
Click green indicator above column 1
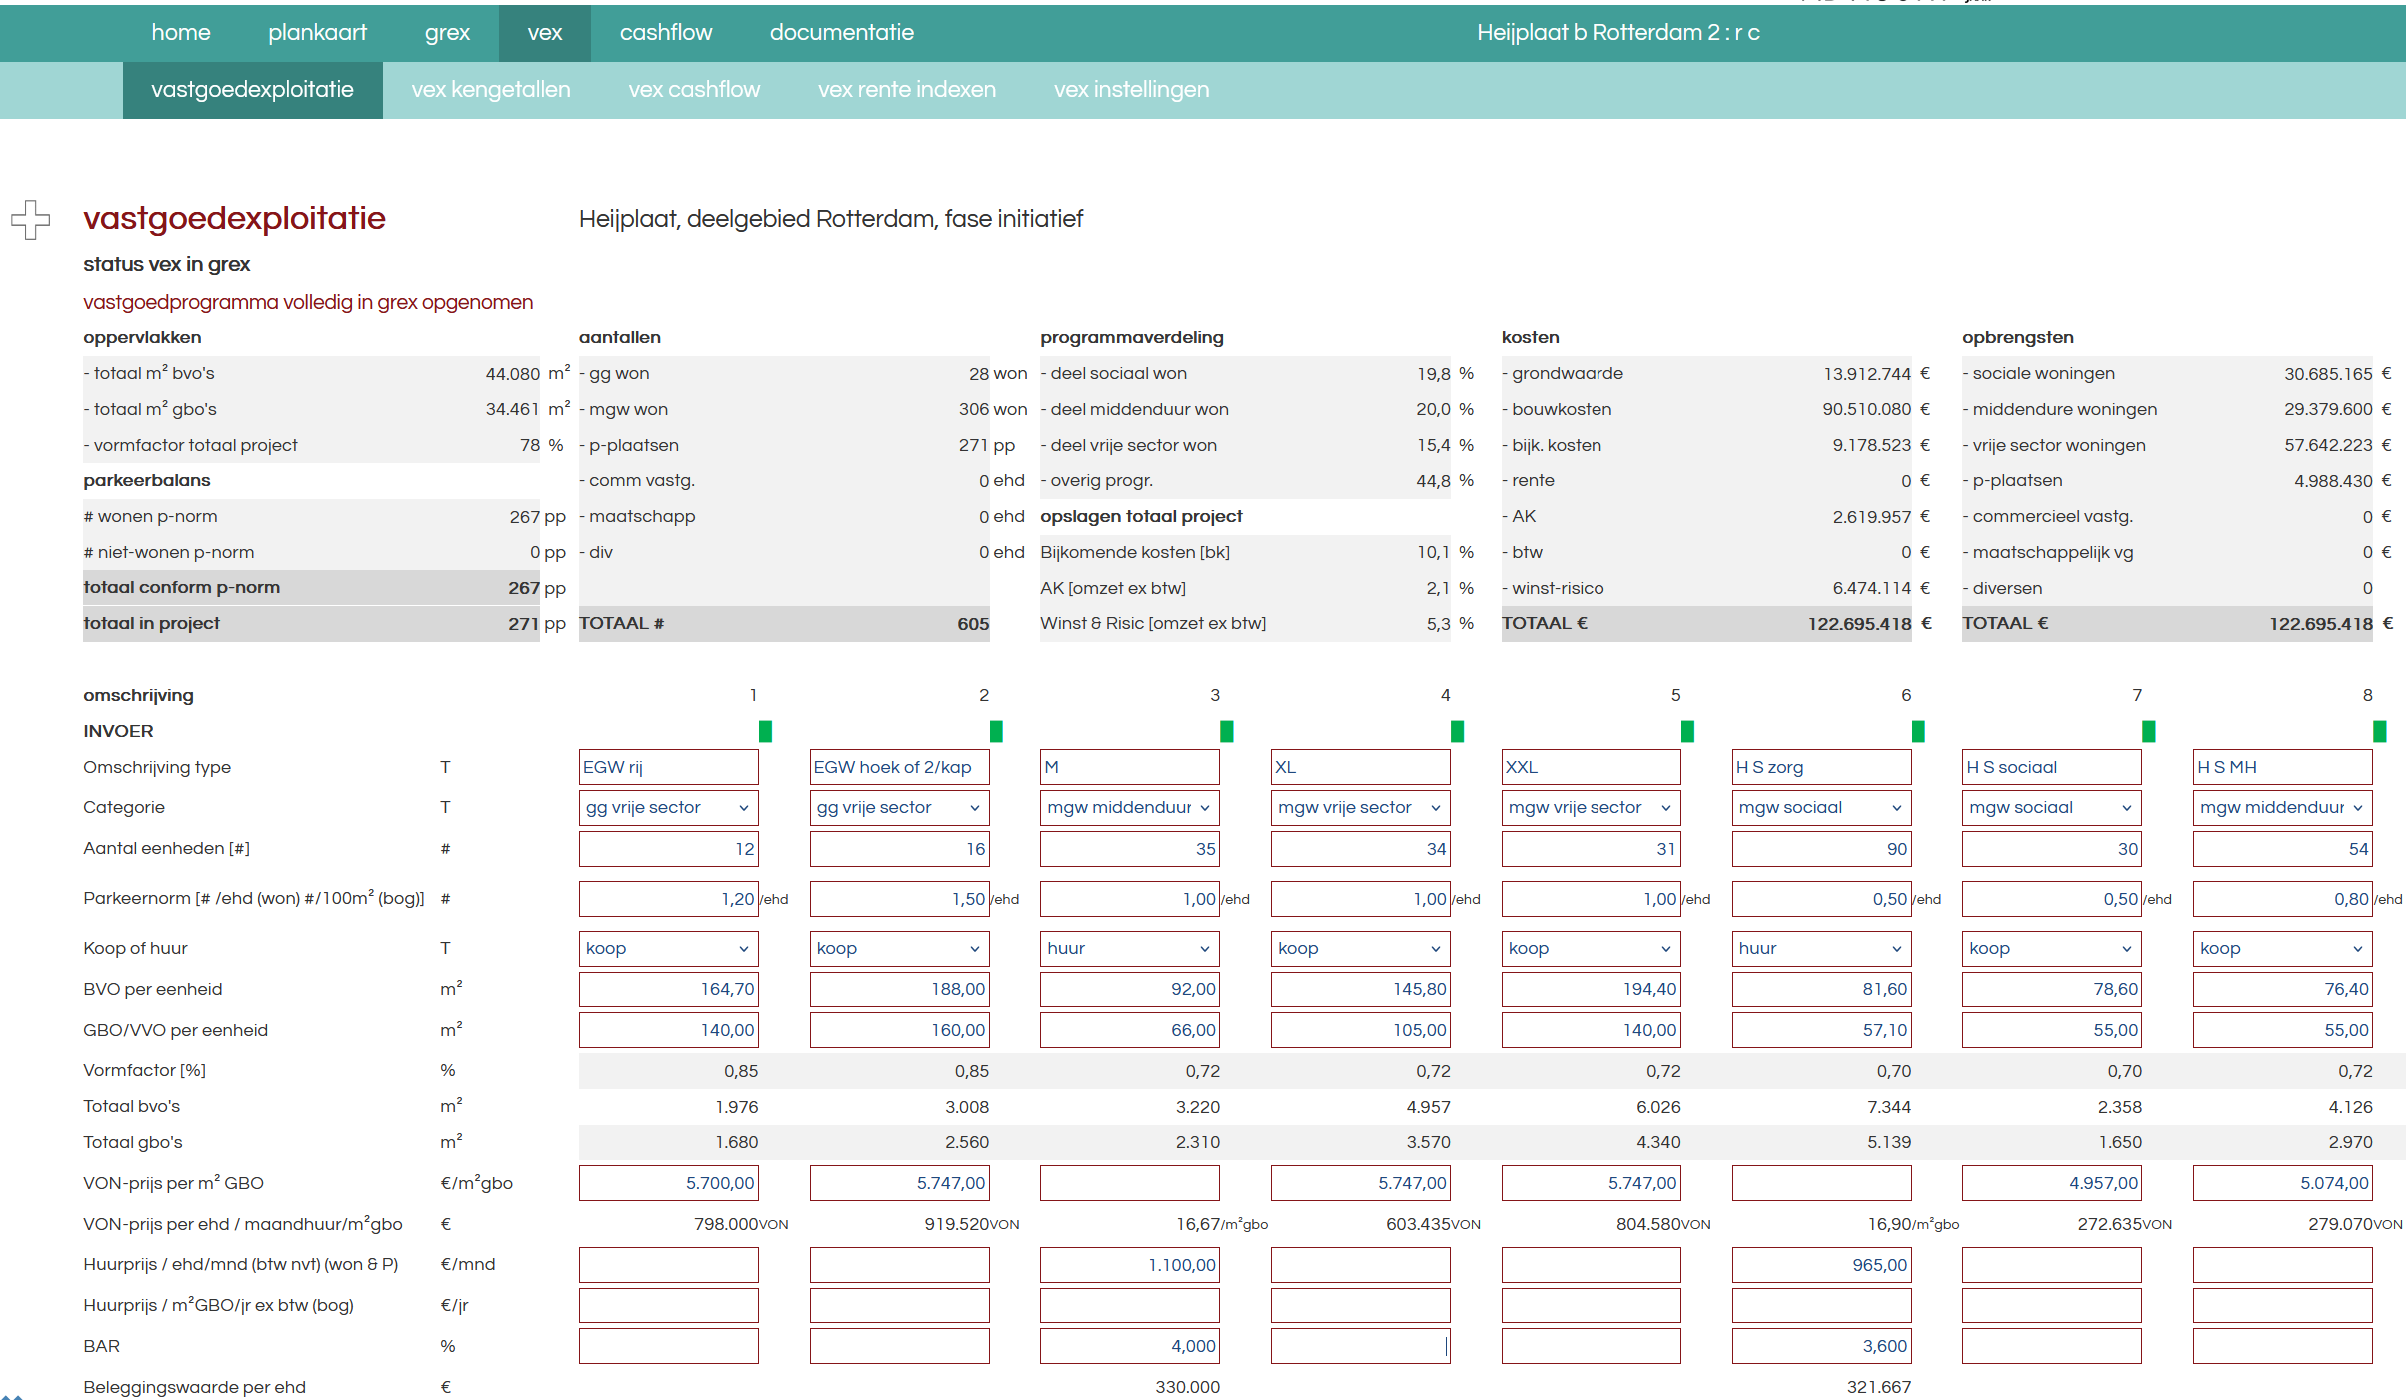click(x=765, y=731)
